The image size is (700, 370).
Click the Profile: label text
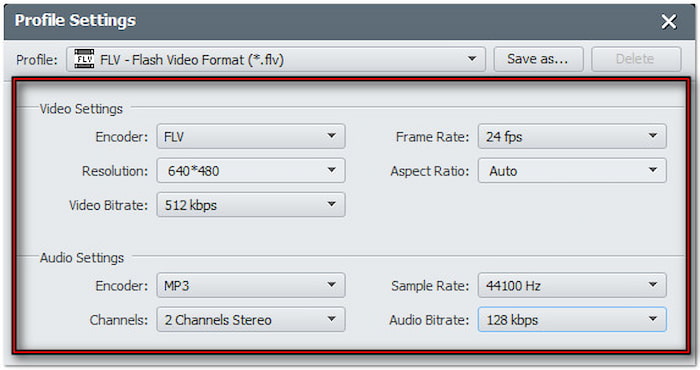point(37,59)
